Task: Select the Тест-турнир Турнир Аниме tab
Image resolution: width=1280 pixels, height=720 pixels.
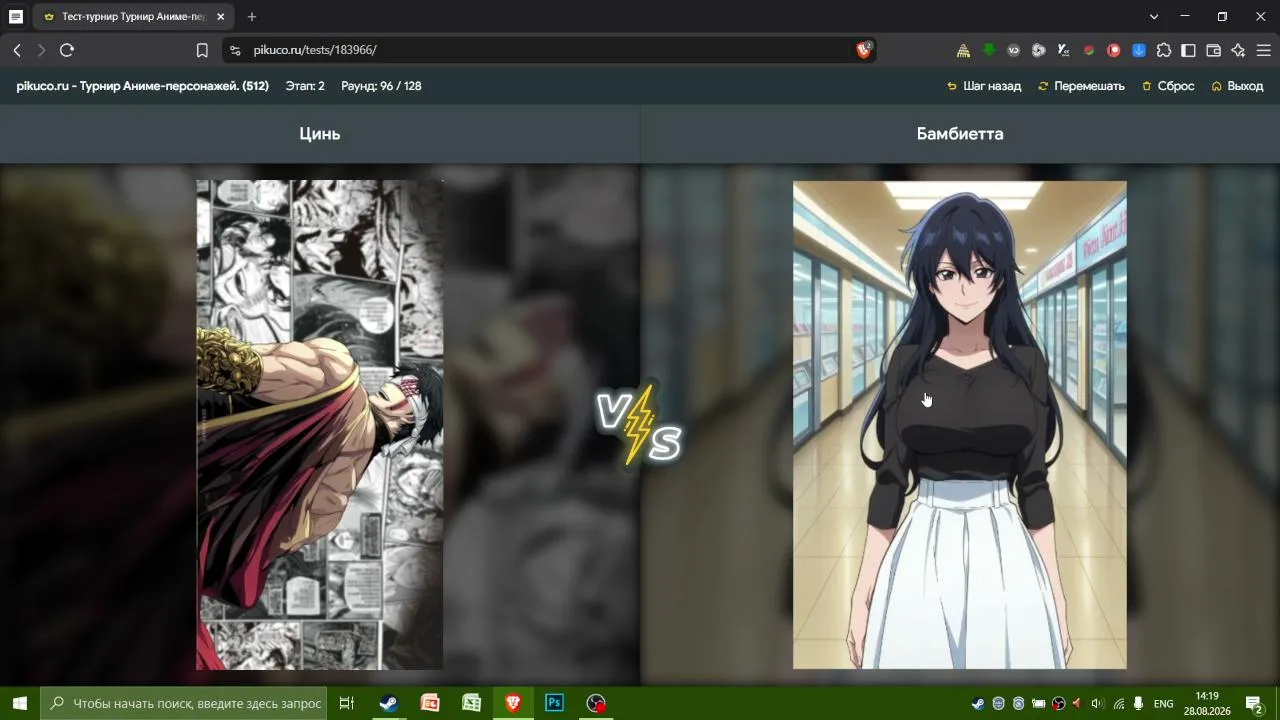Action: pos(134,17)
